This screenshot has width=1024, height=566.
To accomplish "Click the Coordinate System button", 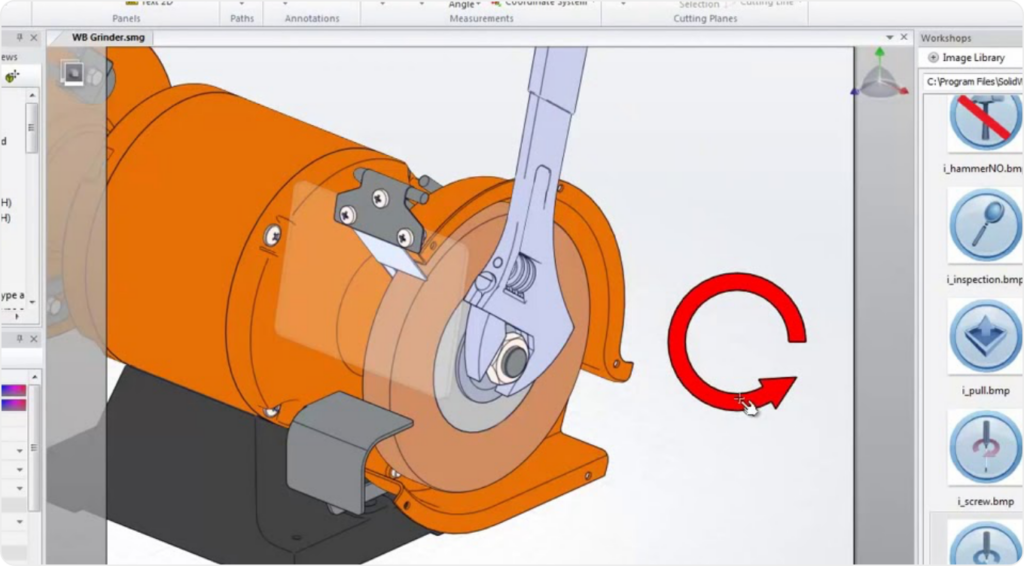I will click(545, 4).
